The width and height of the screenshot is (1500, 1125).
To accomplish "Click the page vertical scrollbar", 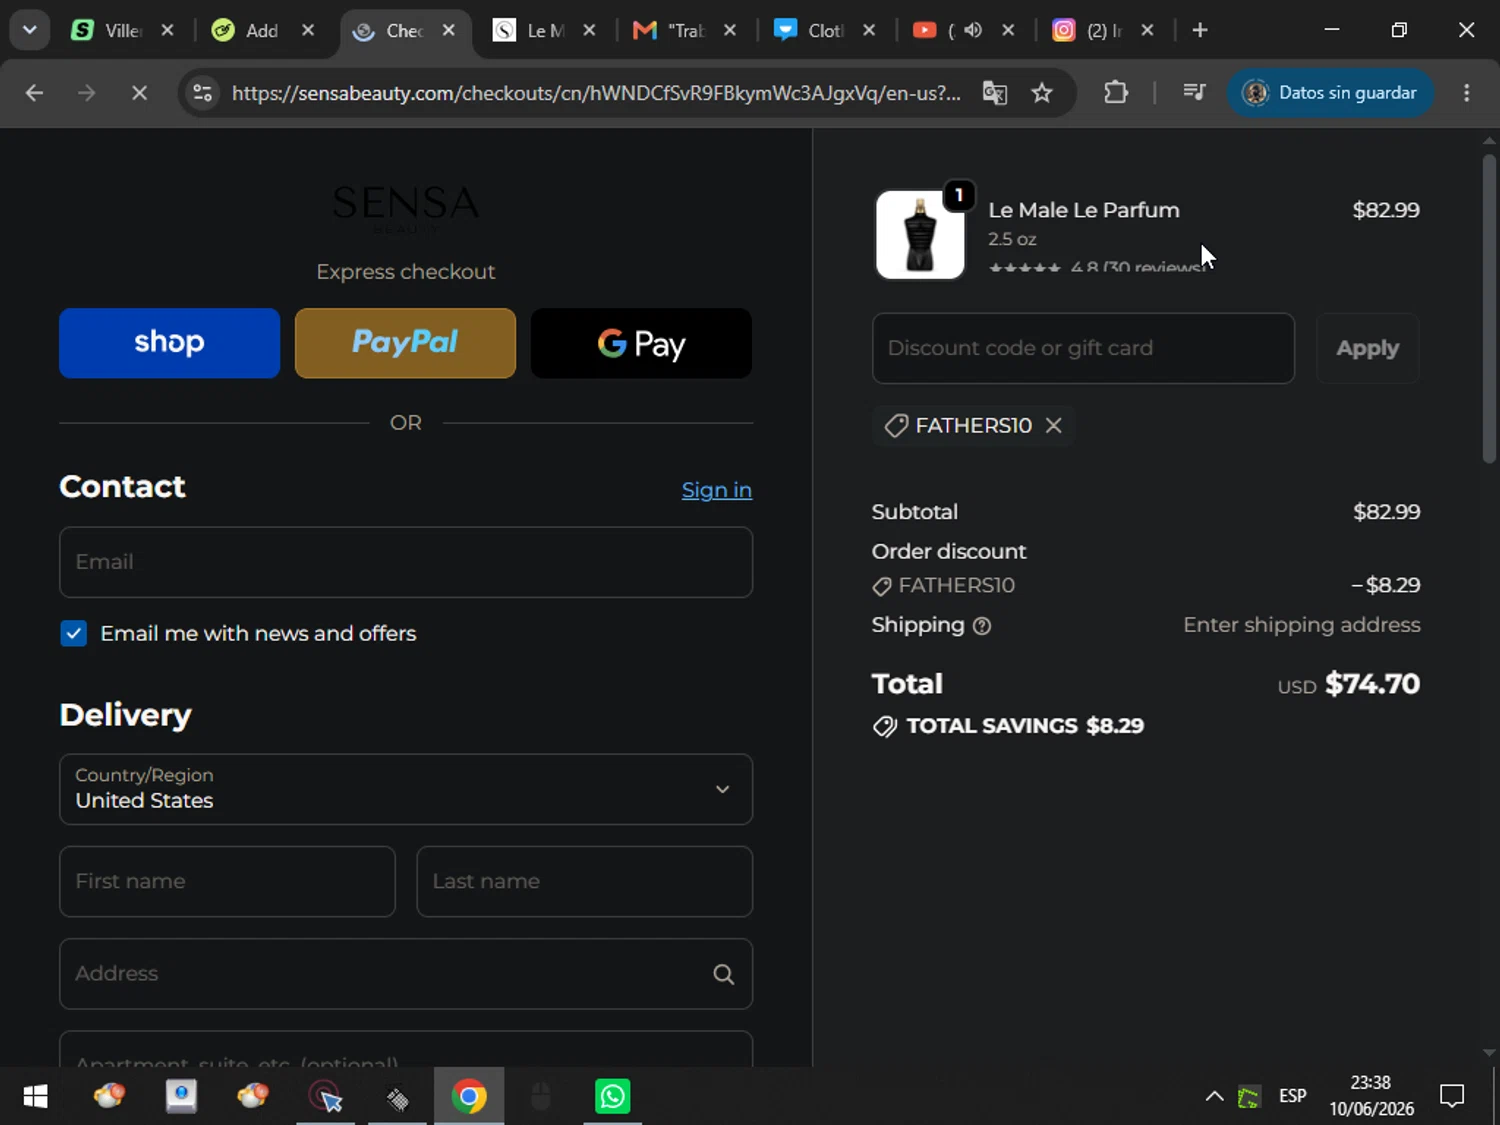I will pyautogui.click(x=1489, y=308).
